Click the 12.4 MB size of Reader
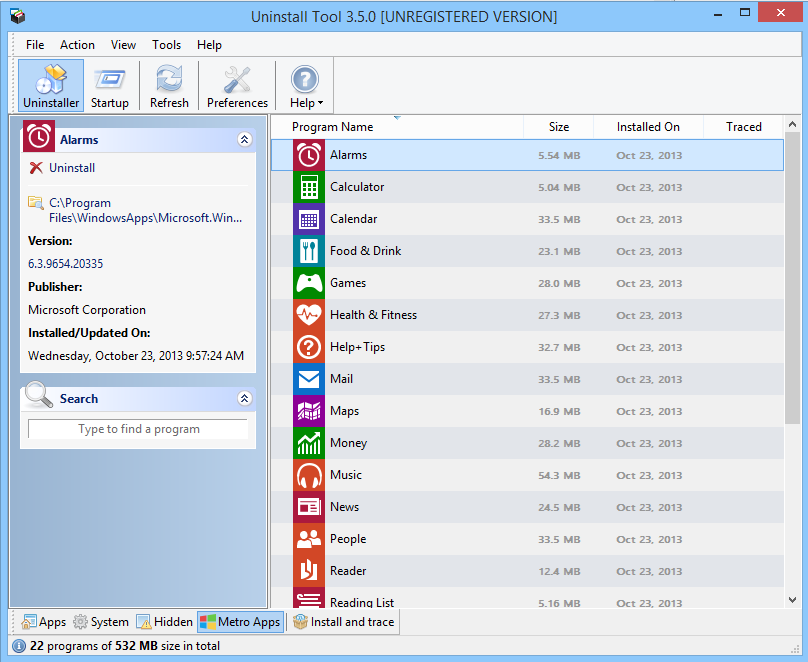 (x=559, y=571)
